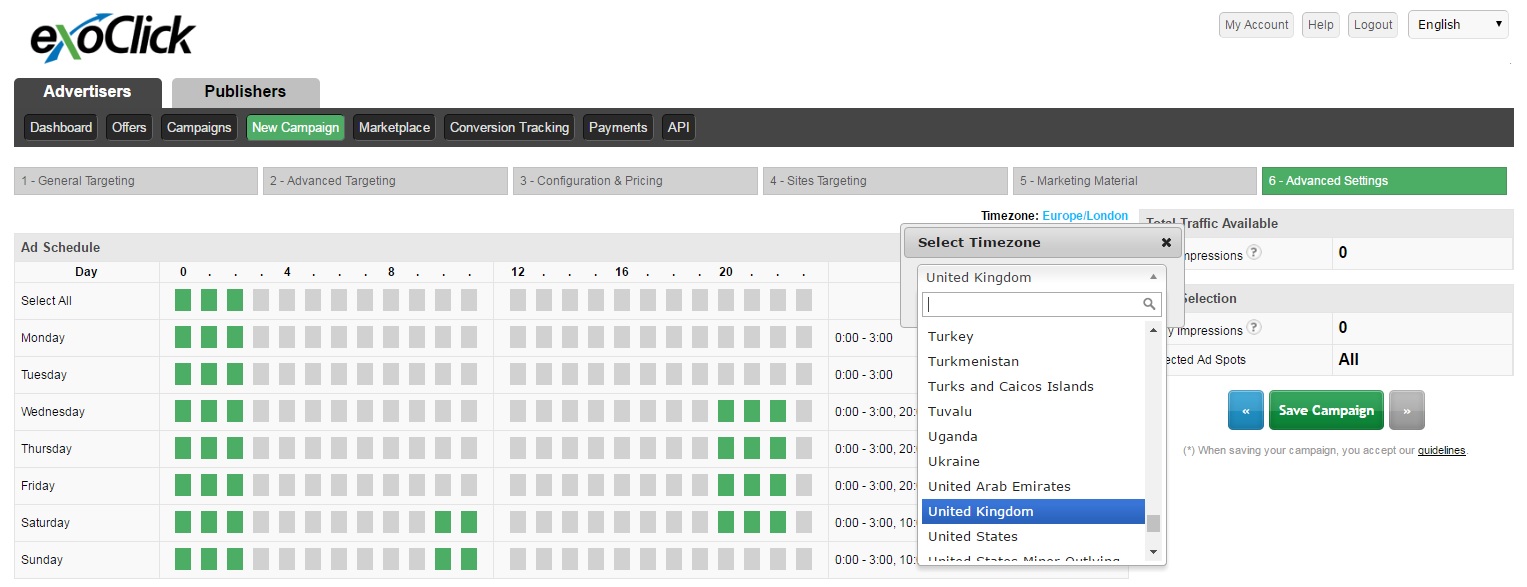Toggle Sunday hour 11 schedule box
1527x587 pixels.
pyautogui.click(x=469, y=559)
